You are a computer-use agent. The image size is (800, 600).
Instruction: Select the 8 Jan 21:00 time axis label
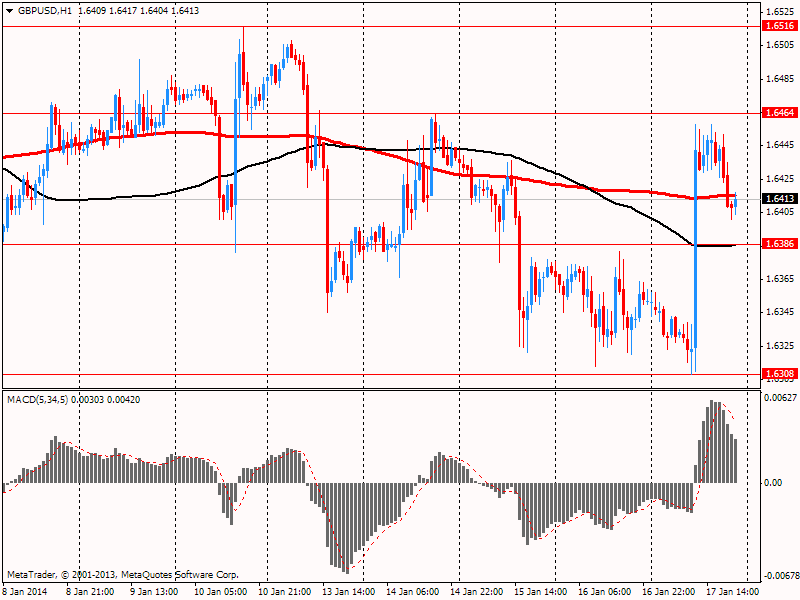[90, 592]
